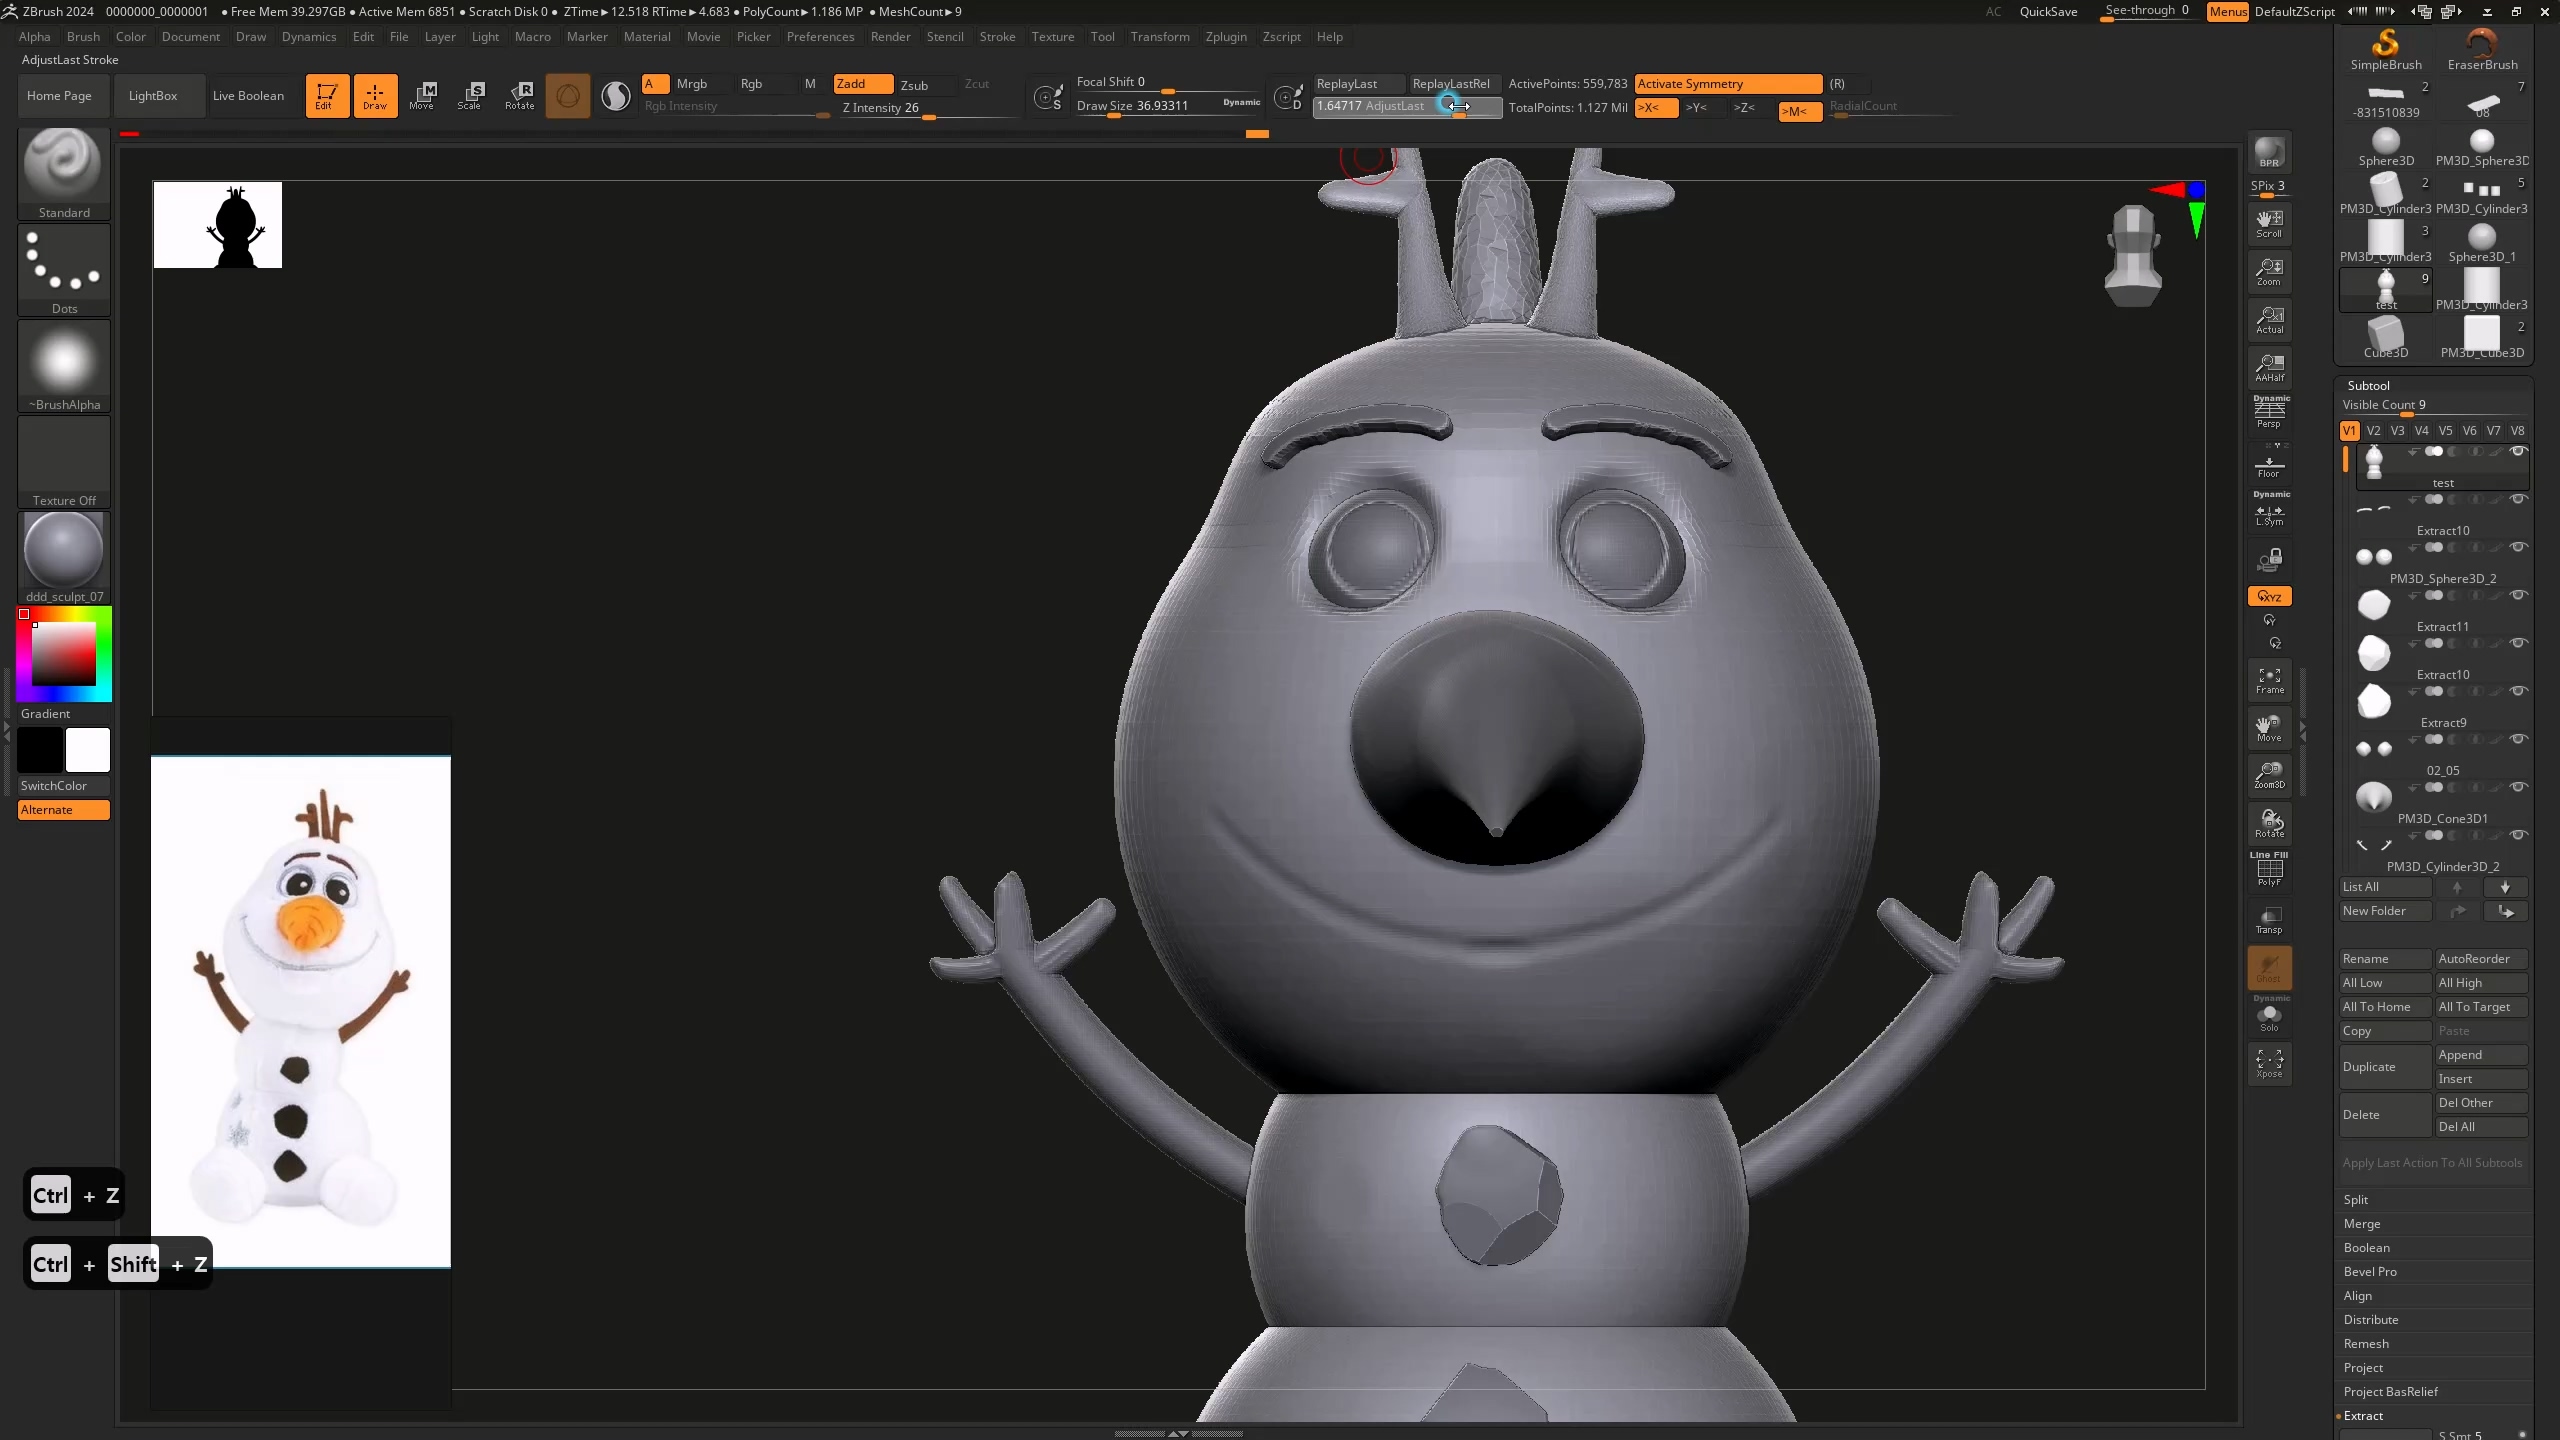This screenshot has height=1440, width=2560.
Task: Click the Olaf reference image thumbnail
Action: [300, 1010]
